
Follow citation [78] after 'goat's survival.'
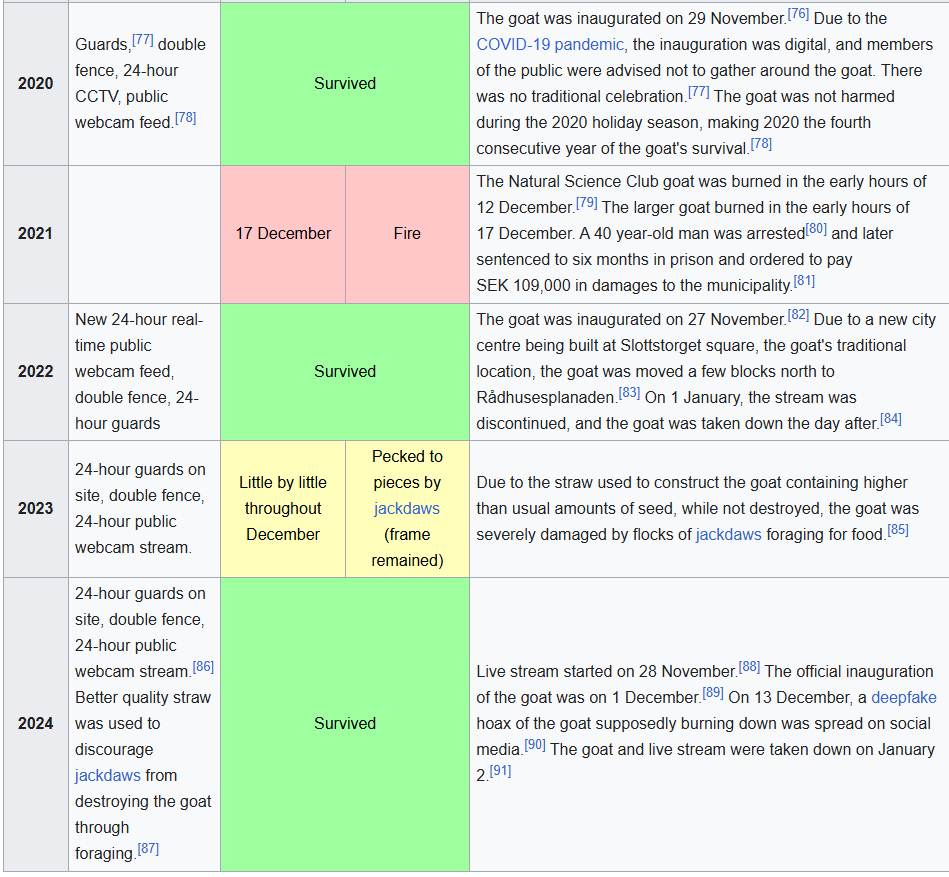pos(761,144)
